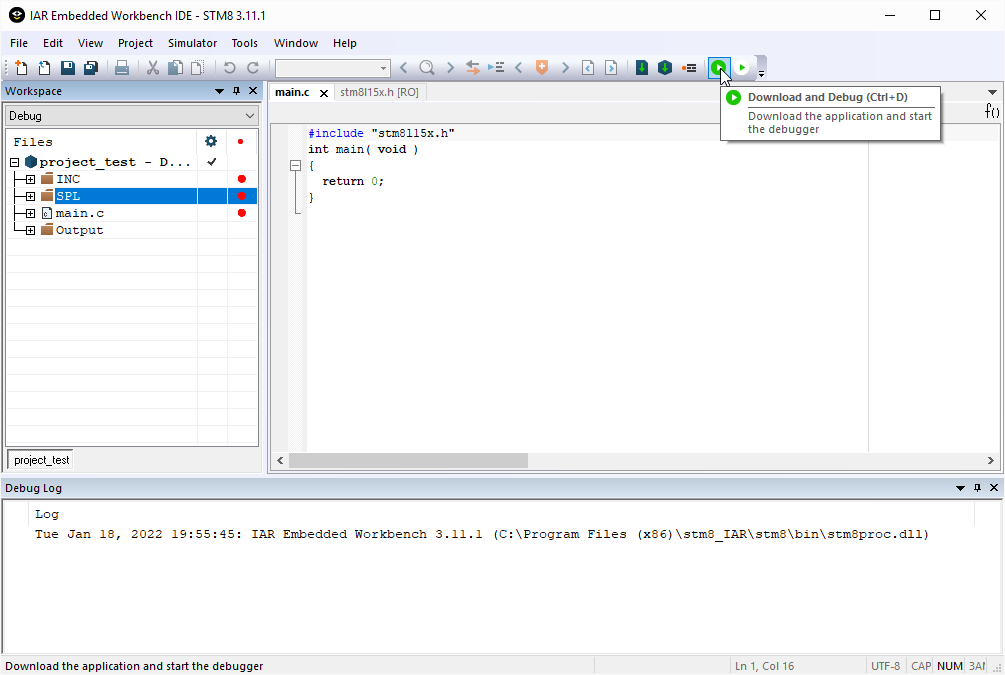The width and height of the screenshot is (1005, 675).
Task: Open the Debug configuration dropdown
Action: click(249, 115)
